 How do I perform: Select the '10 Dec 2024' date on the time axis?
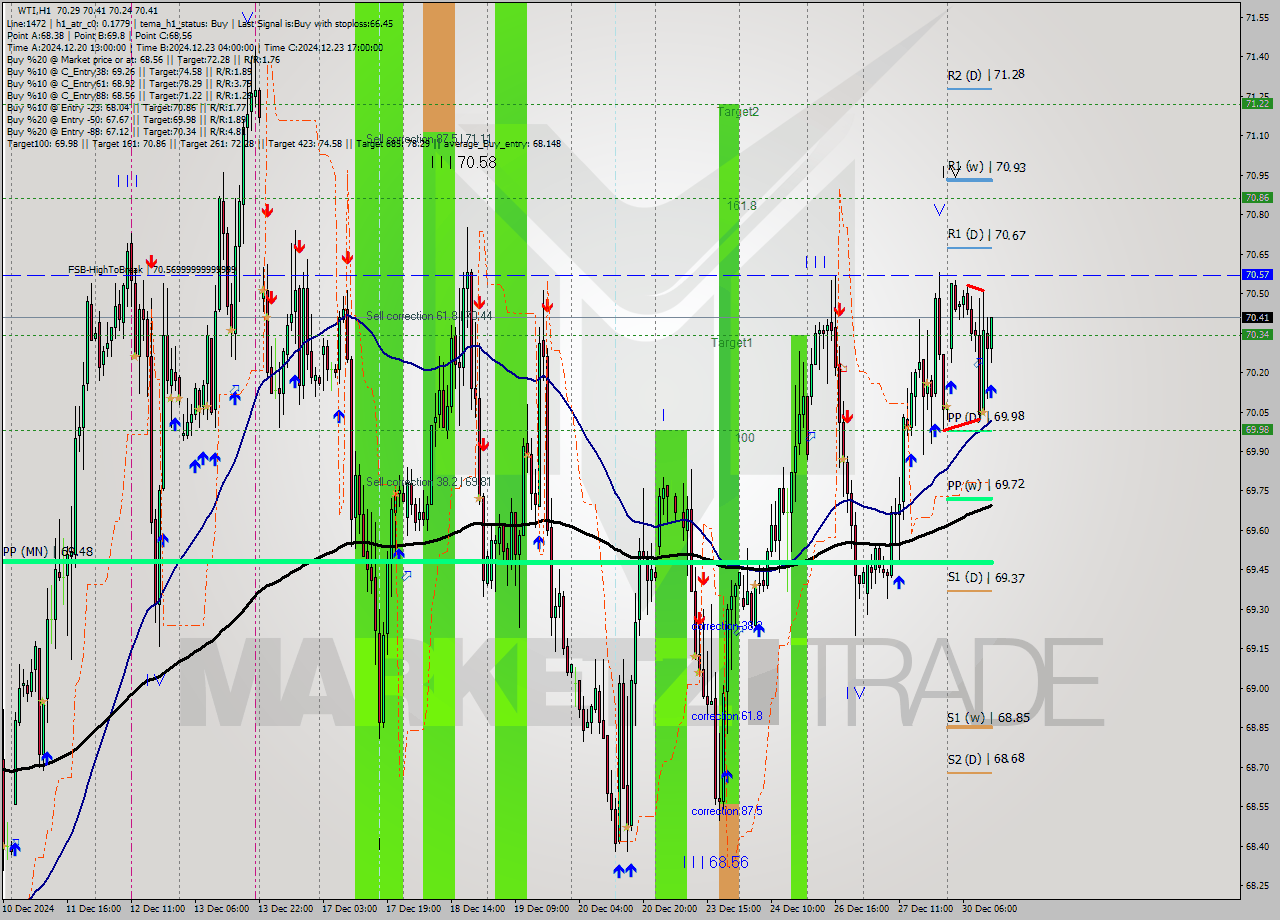[29, 909]
